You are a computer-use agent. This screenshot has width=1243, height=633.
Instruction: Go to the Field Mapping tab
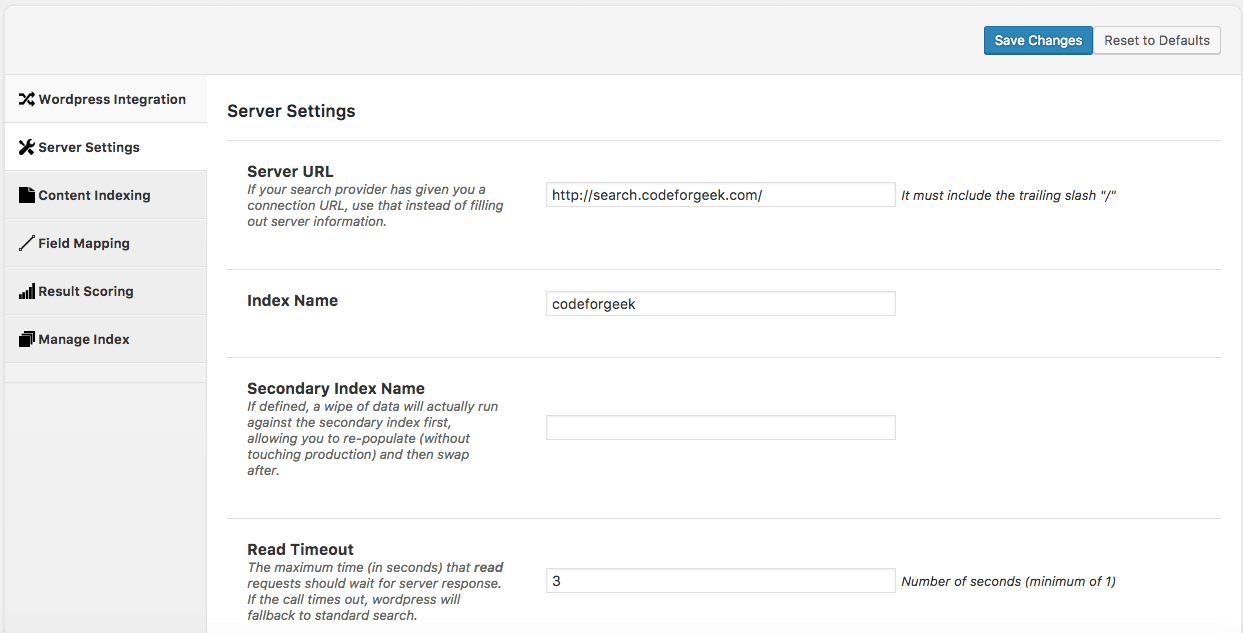(106, 243)
